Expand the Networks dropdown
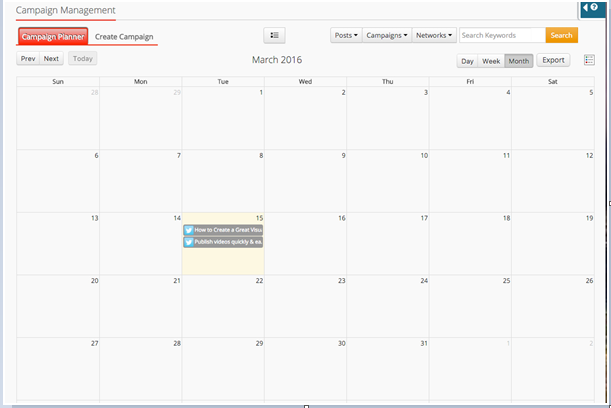The height and width of the screenshot is (408, 611). click(x=434, y=35)
